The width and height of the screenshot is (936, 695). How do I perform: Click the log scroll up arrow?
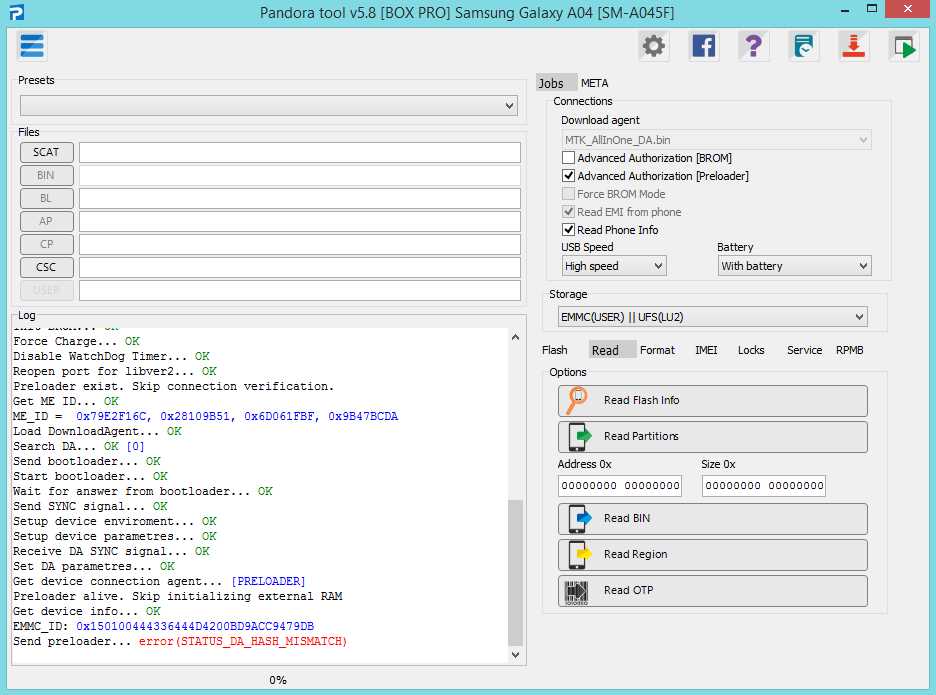(515, 337)
